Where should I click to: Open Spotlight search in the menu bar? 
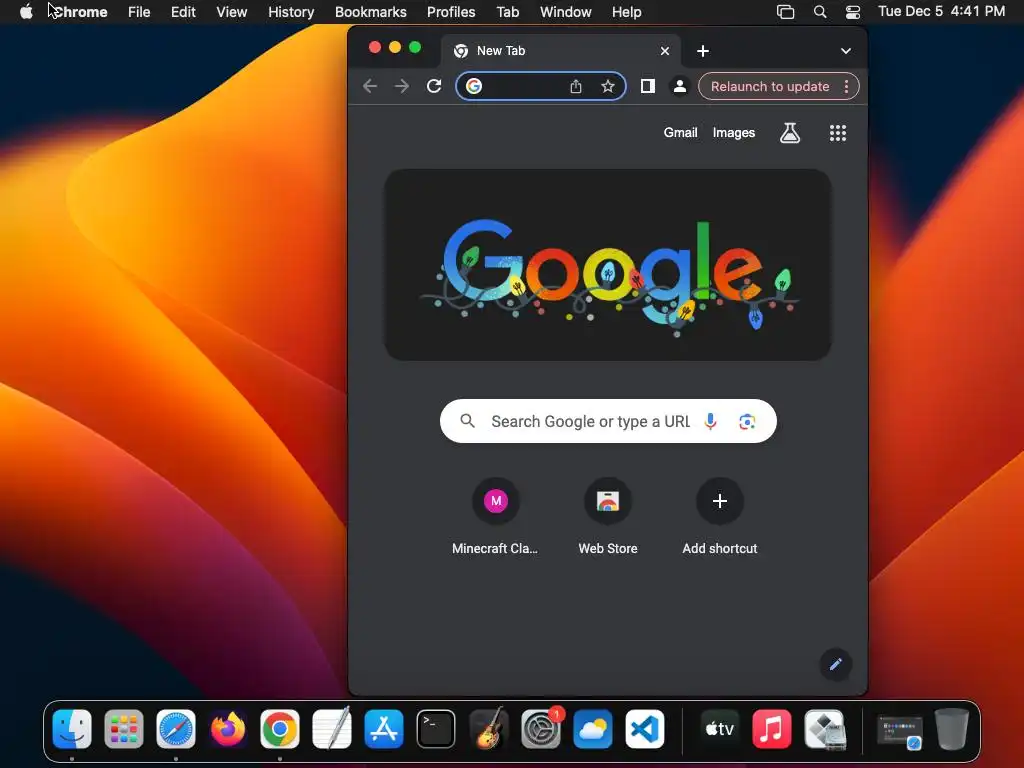tap(820, 12)
